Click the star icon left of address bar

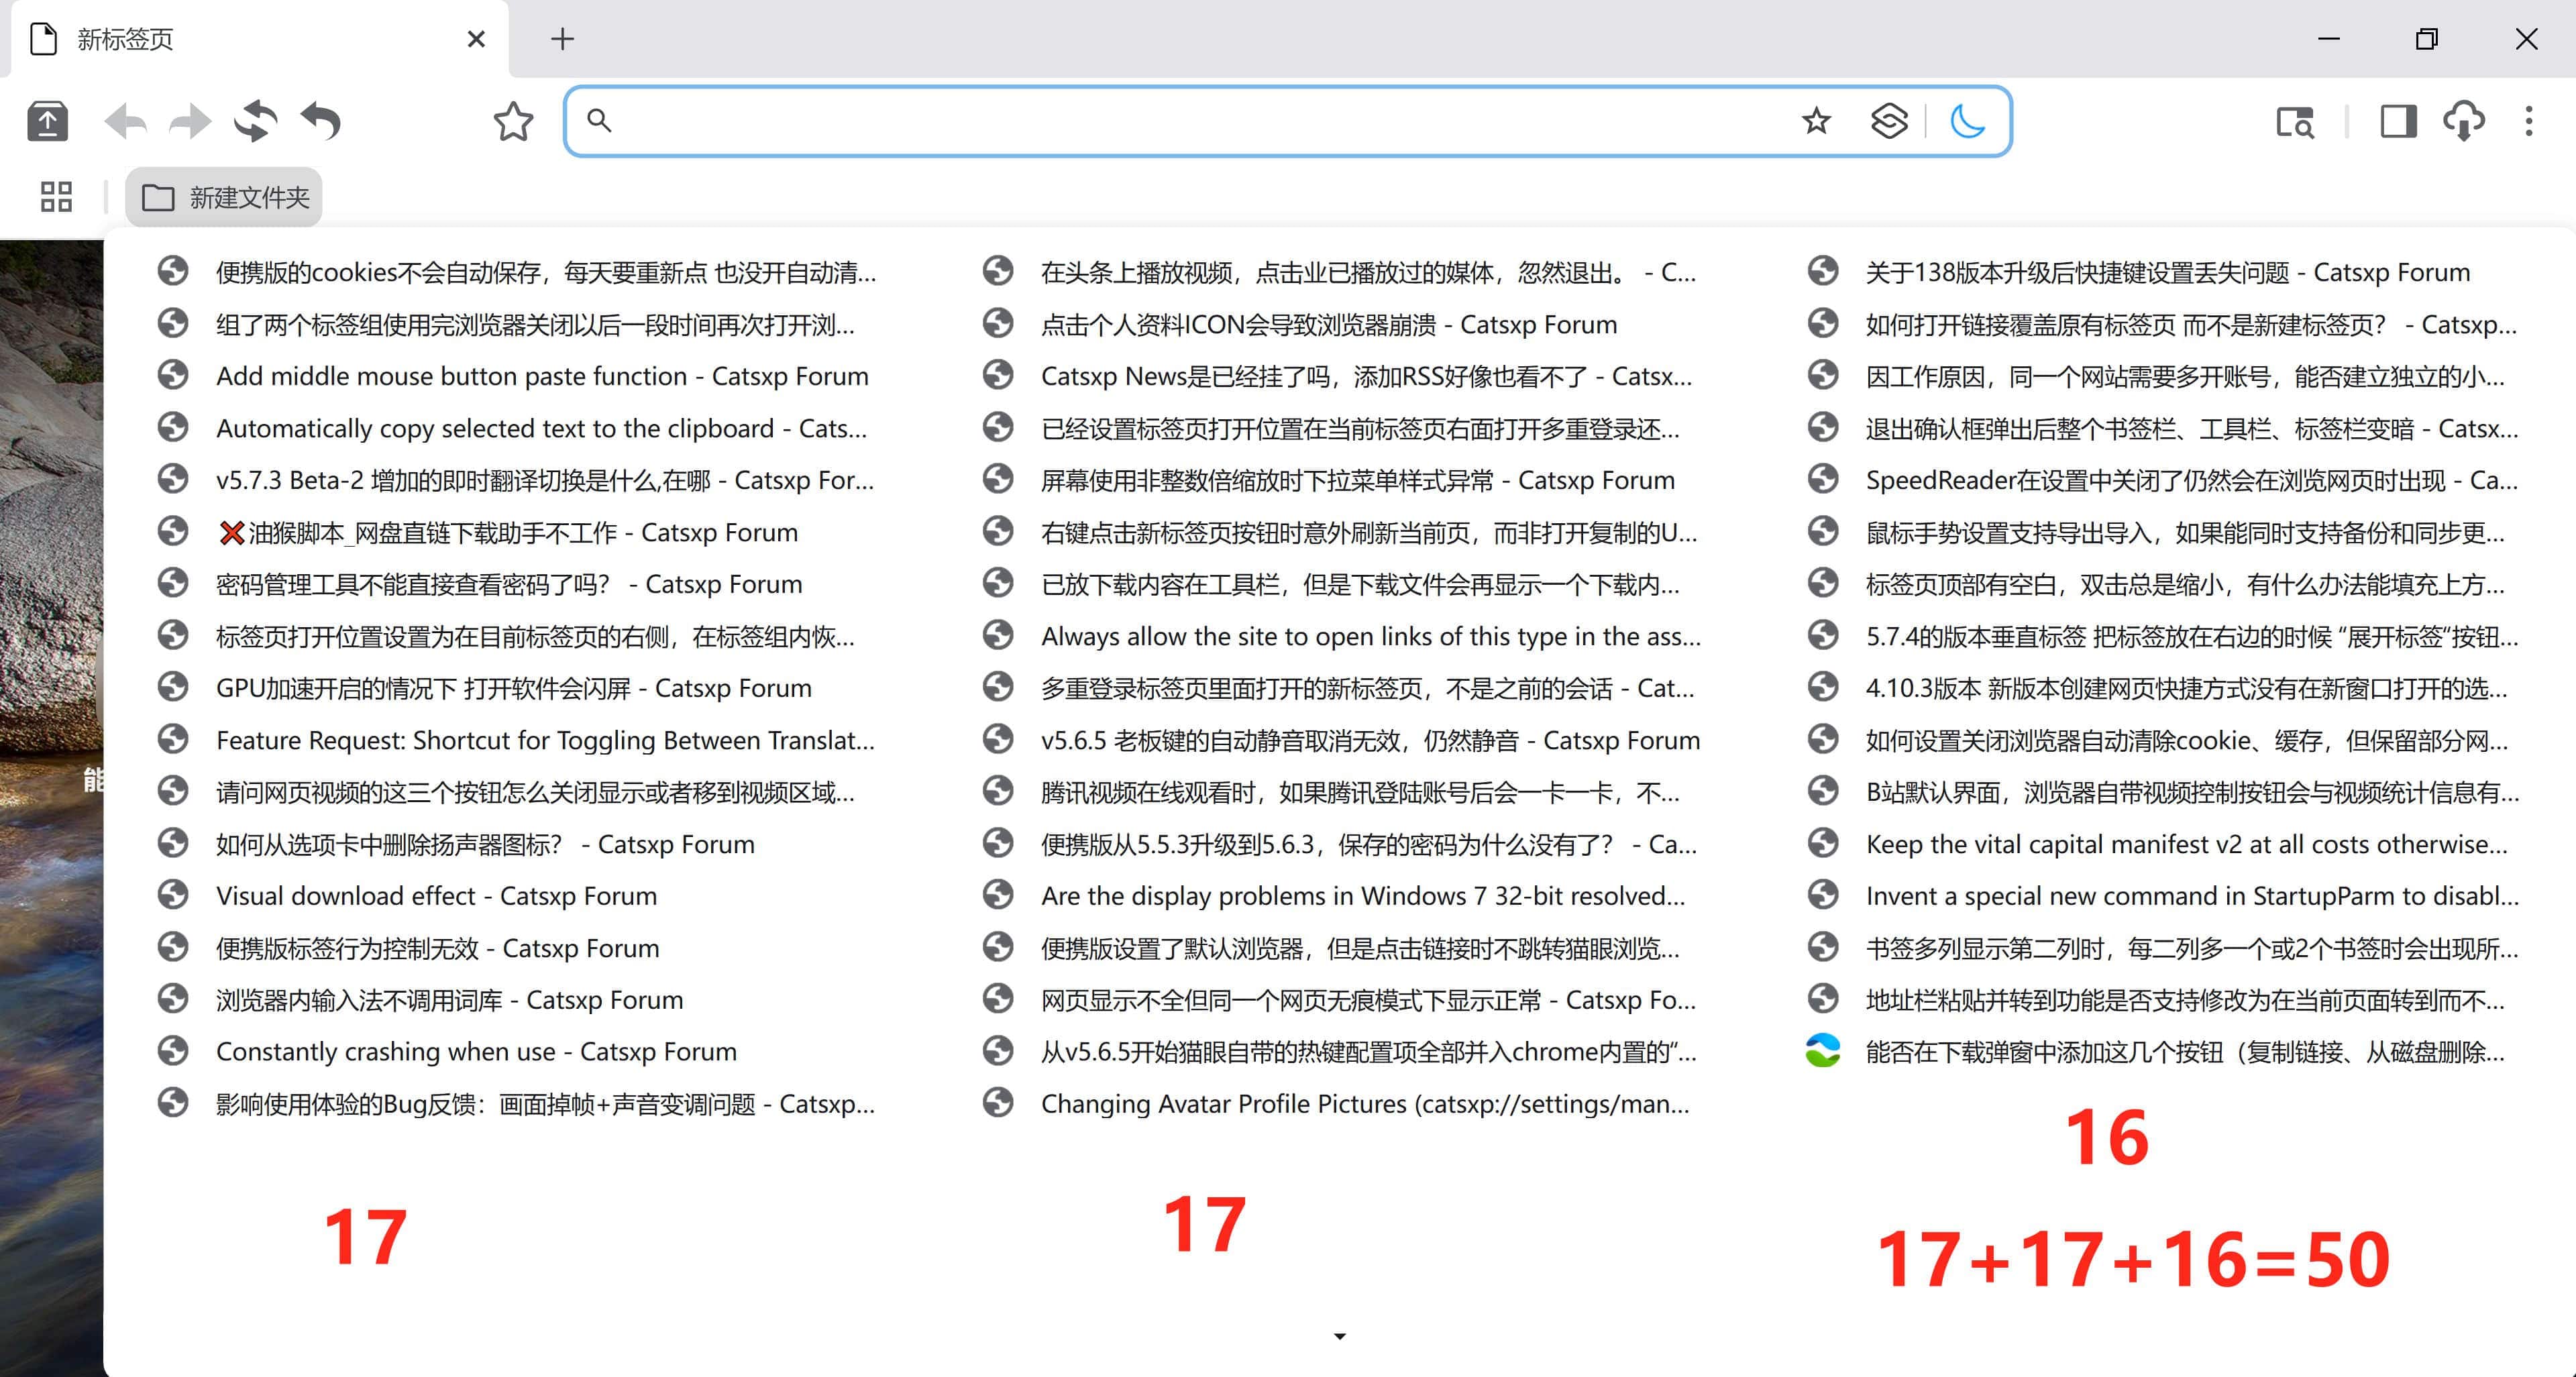click(513, 121)
